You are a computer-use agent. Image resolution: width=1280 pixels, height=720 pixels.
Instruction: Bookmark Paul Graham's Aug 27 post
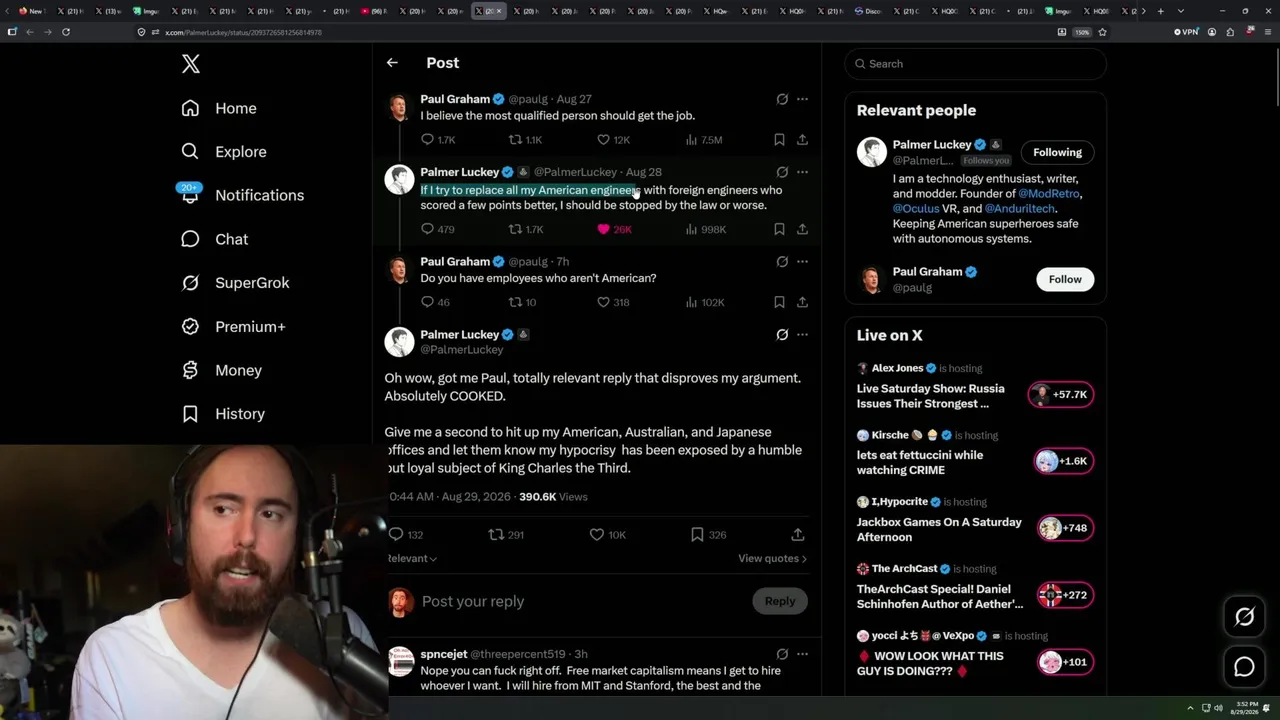779,140
